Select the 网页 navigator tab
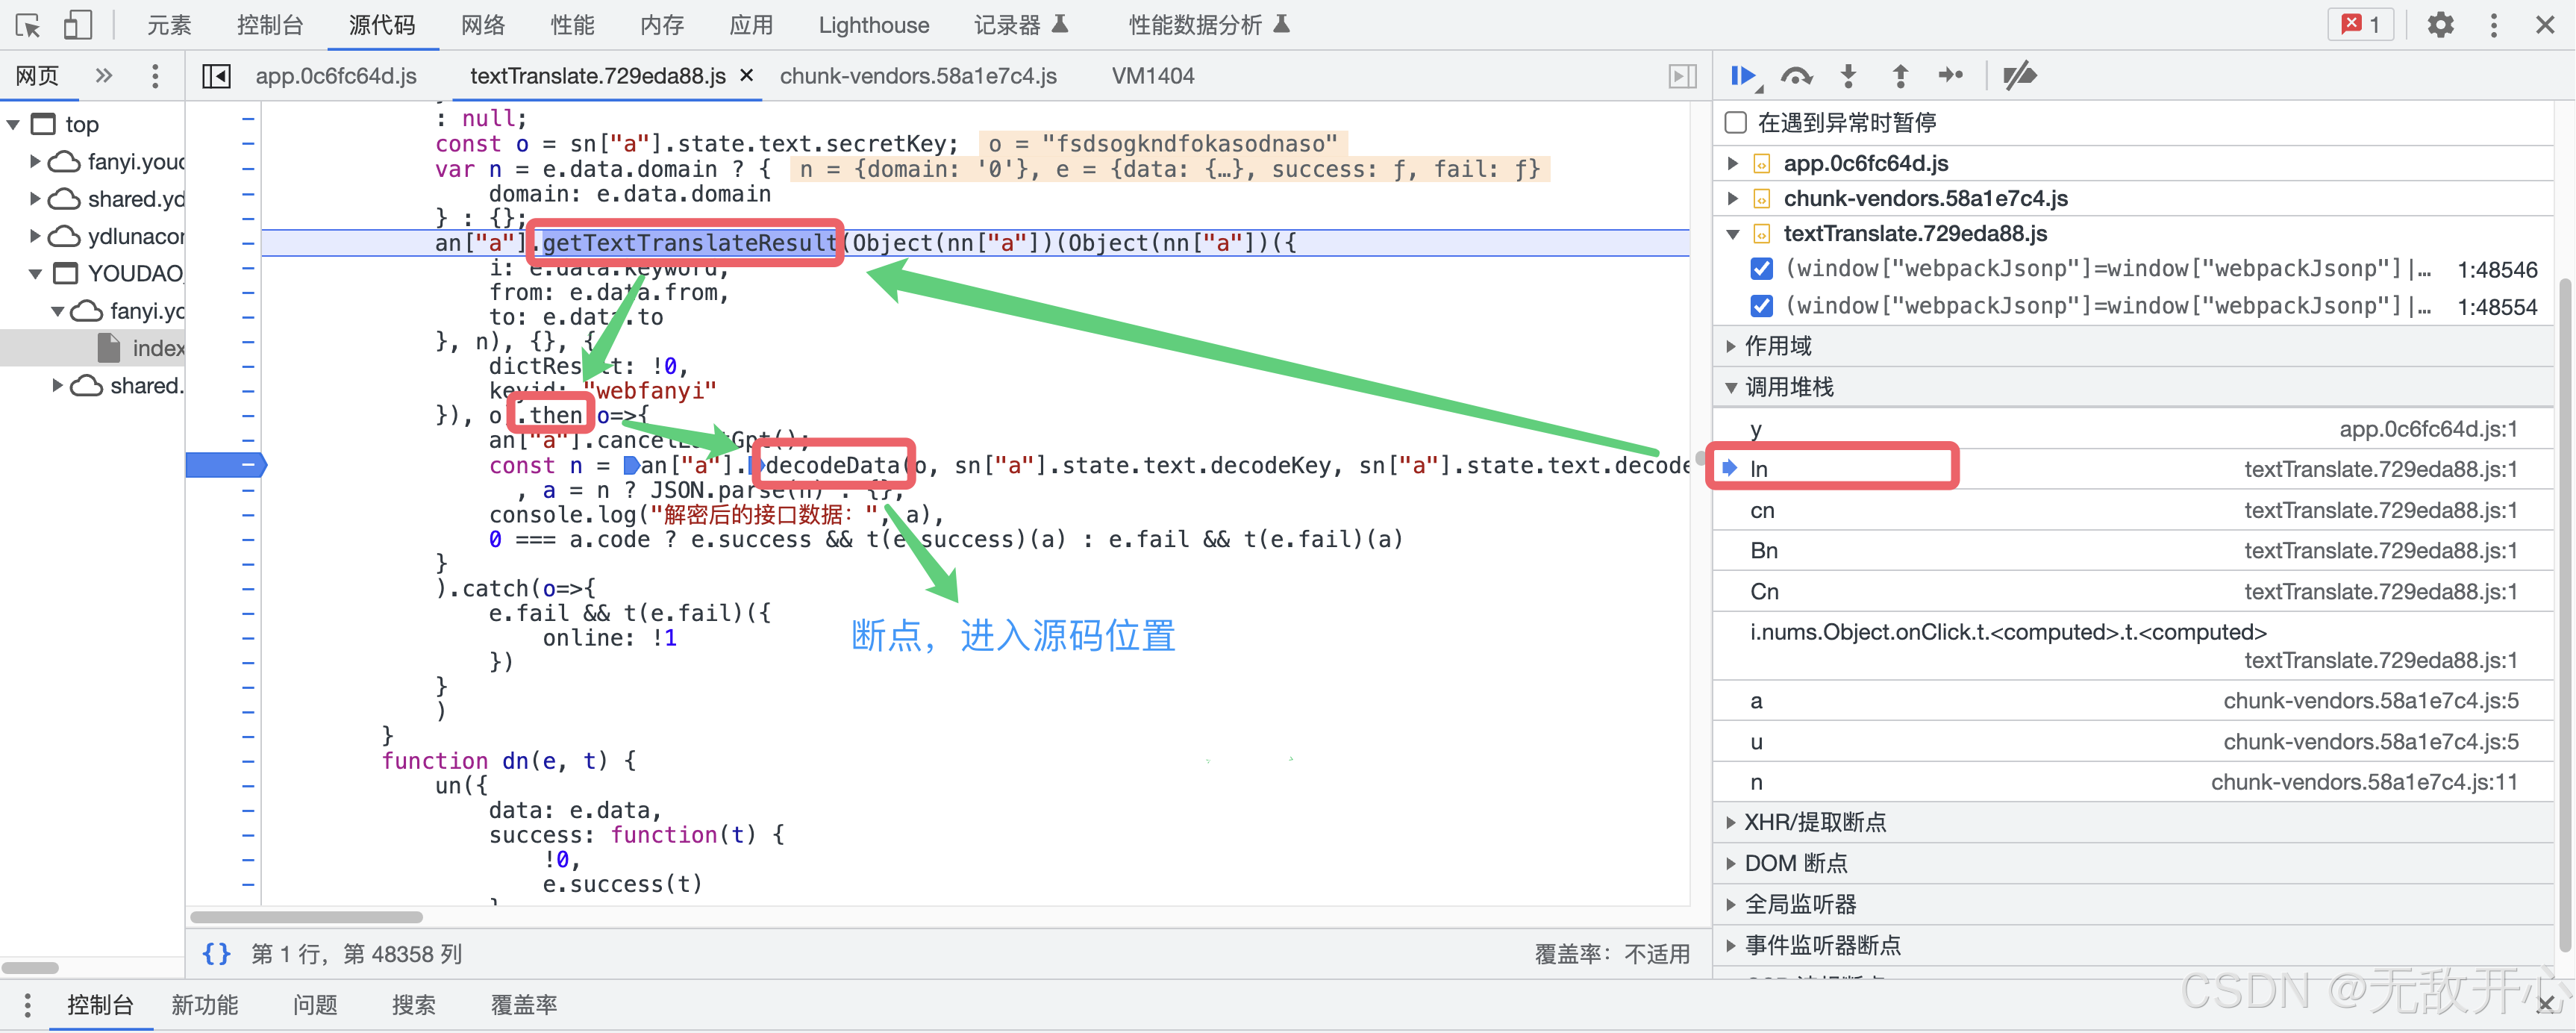 (38, 76)
